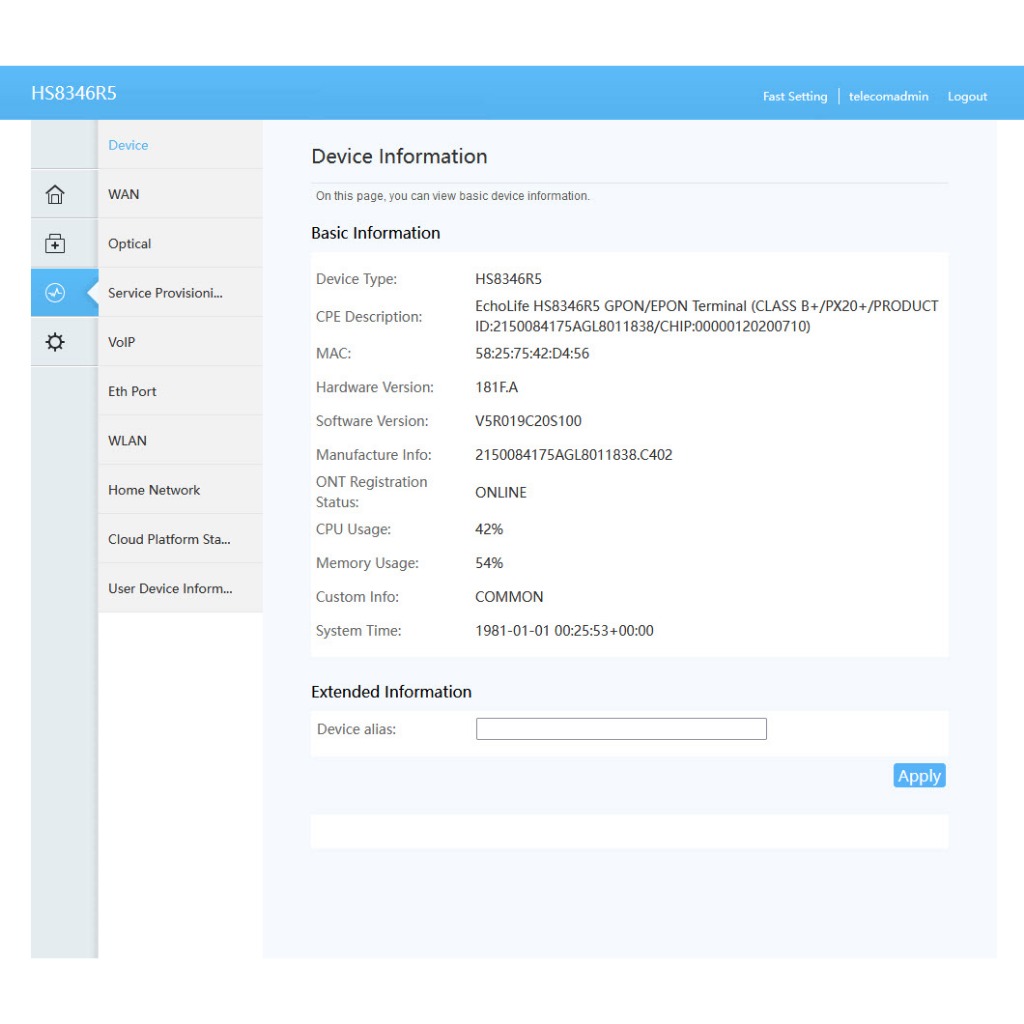This screenshot has width=1024, height=1024.
Task: Click the Fast Setting link
Action: 794,97
